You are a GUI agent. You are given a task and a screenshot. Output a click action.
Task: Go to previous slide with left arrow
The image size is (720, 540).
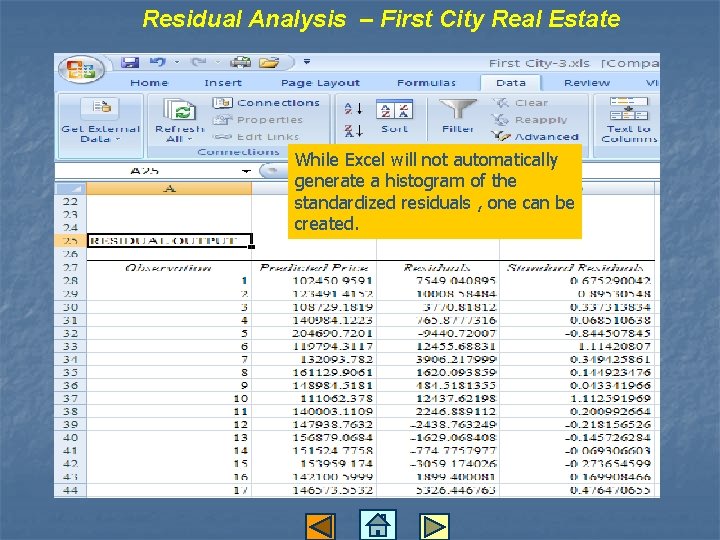tap(320, 526)
